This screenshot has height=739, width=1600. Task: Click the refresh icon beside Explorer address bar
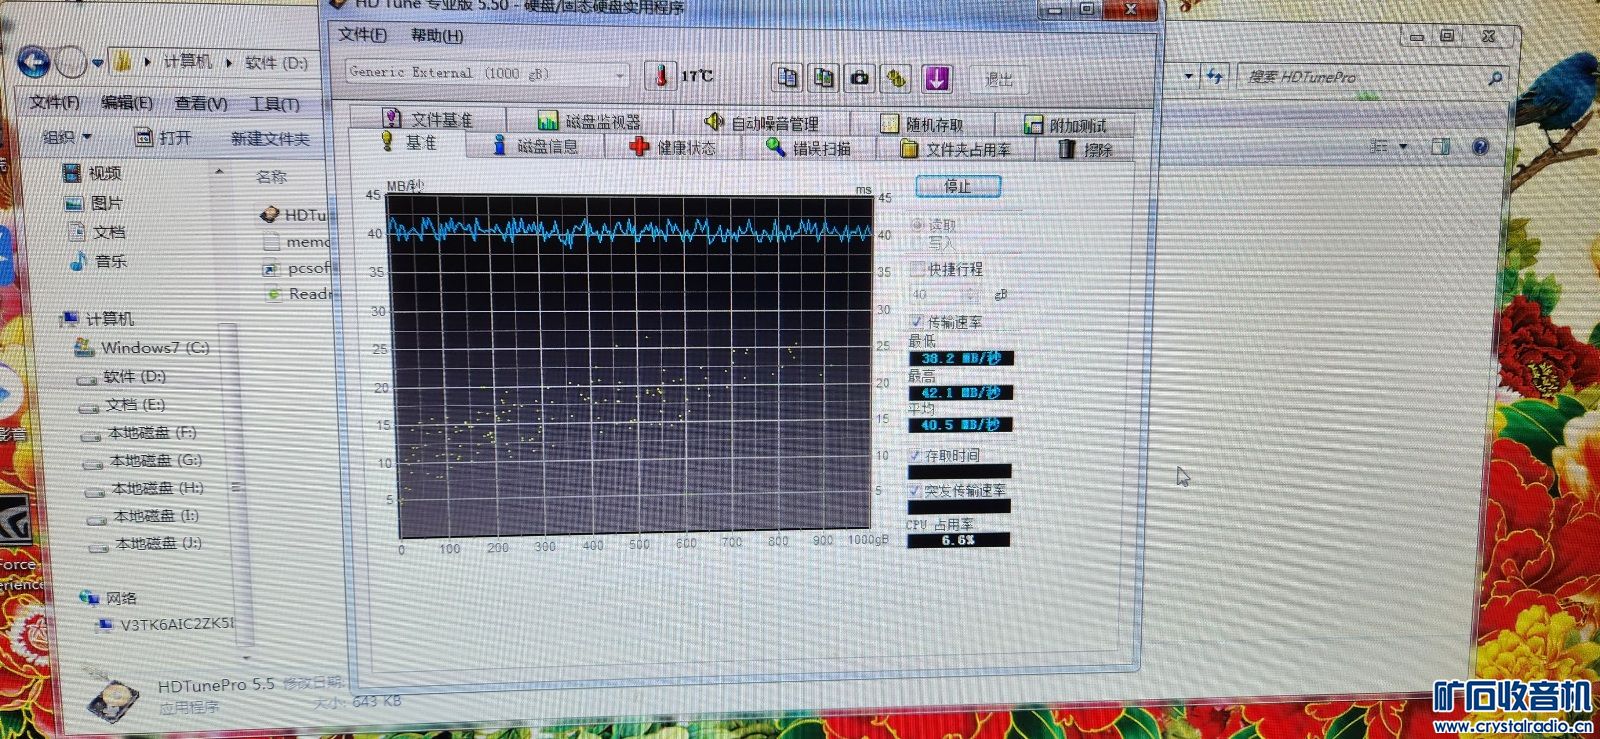tap(1216, 76)
